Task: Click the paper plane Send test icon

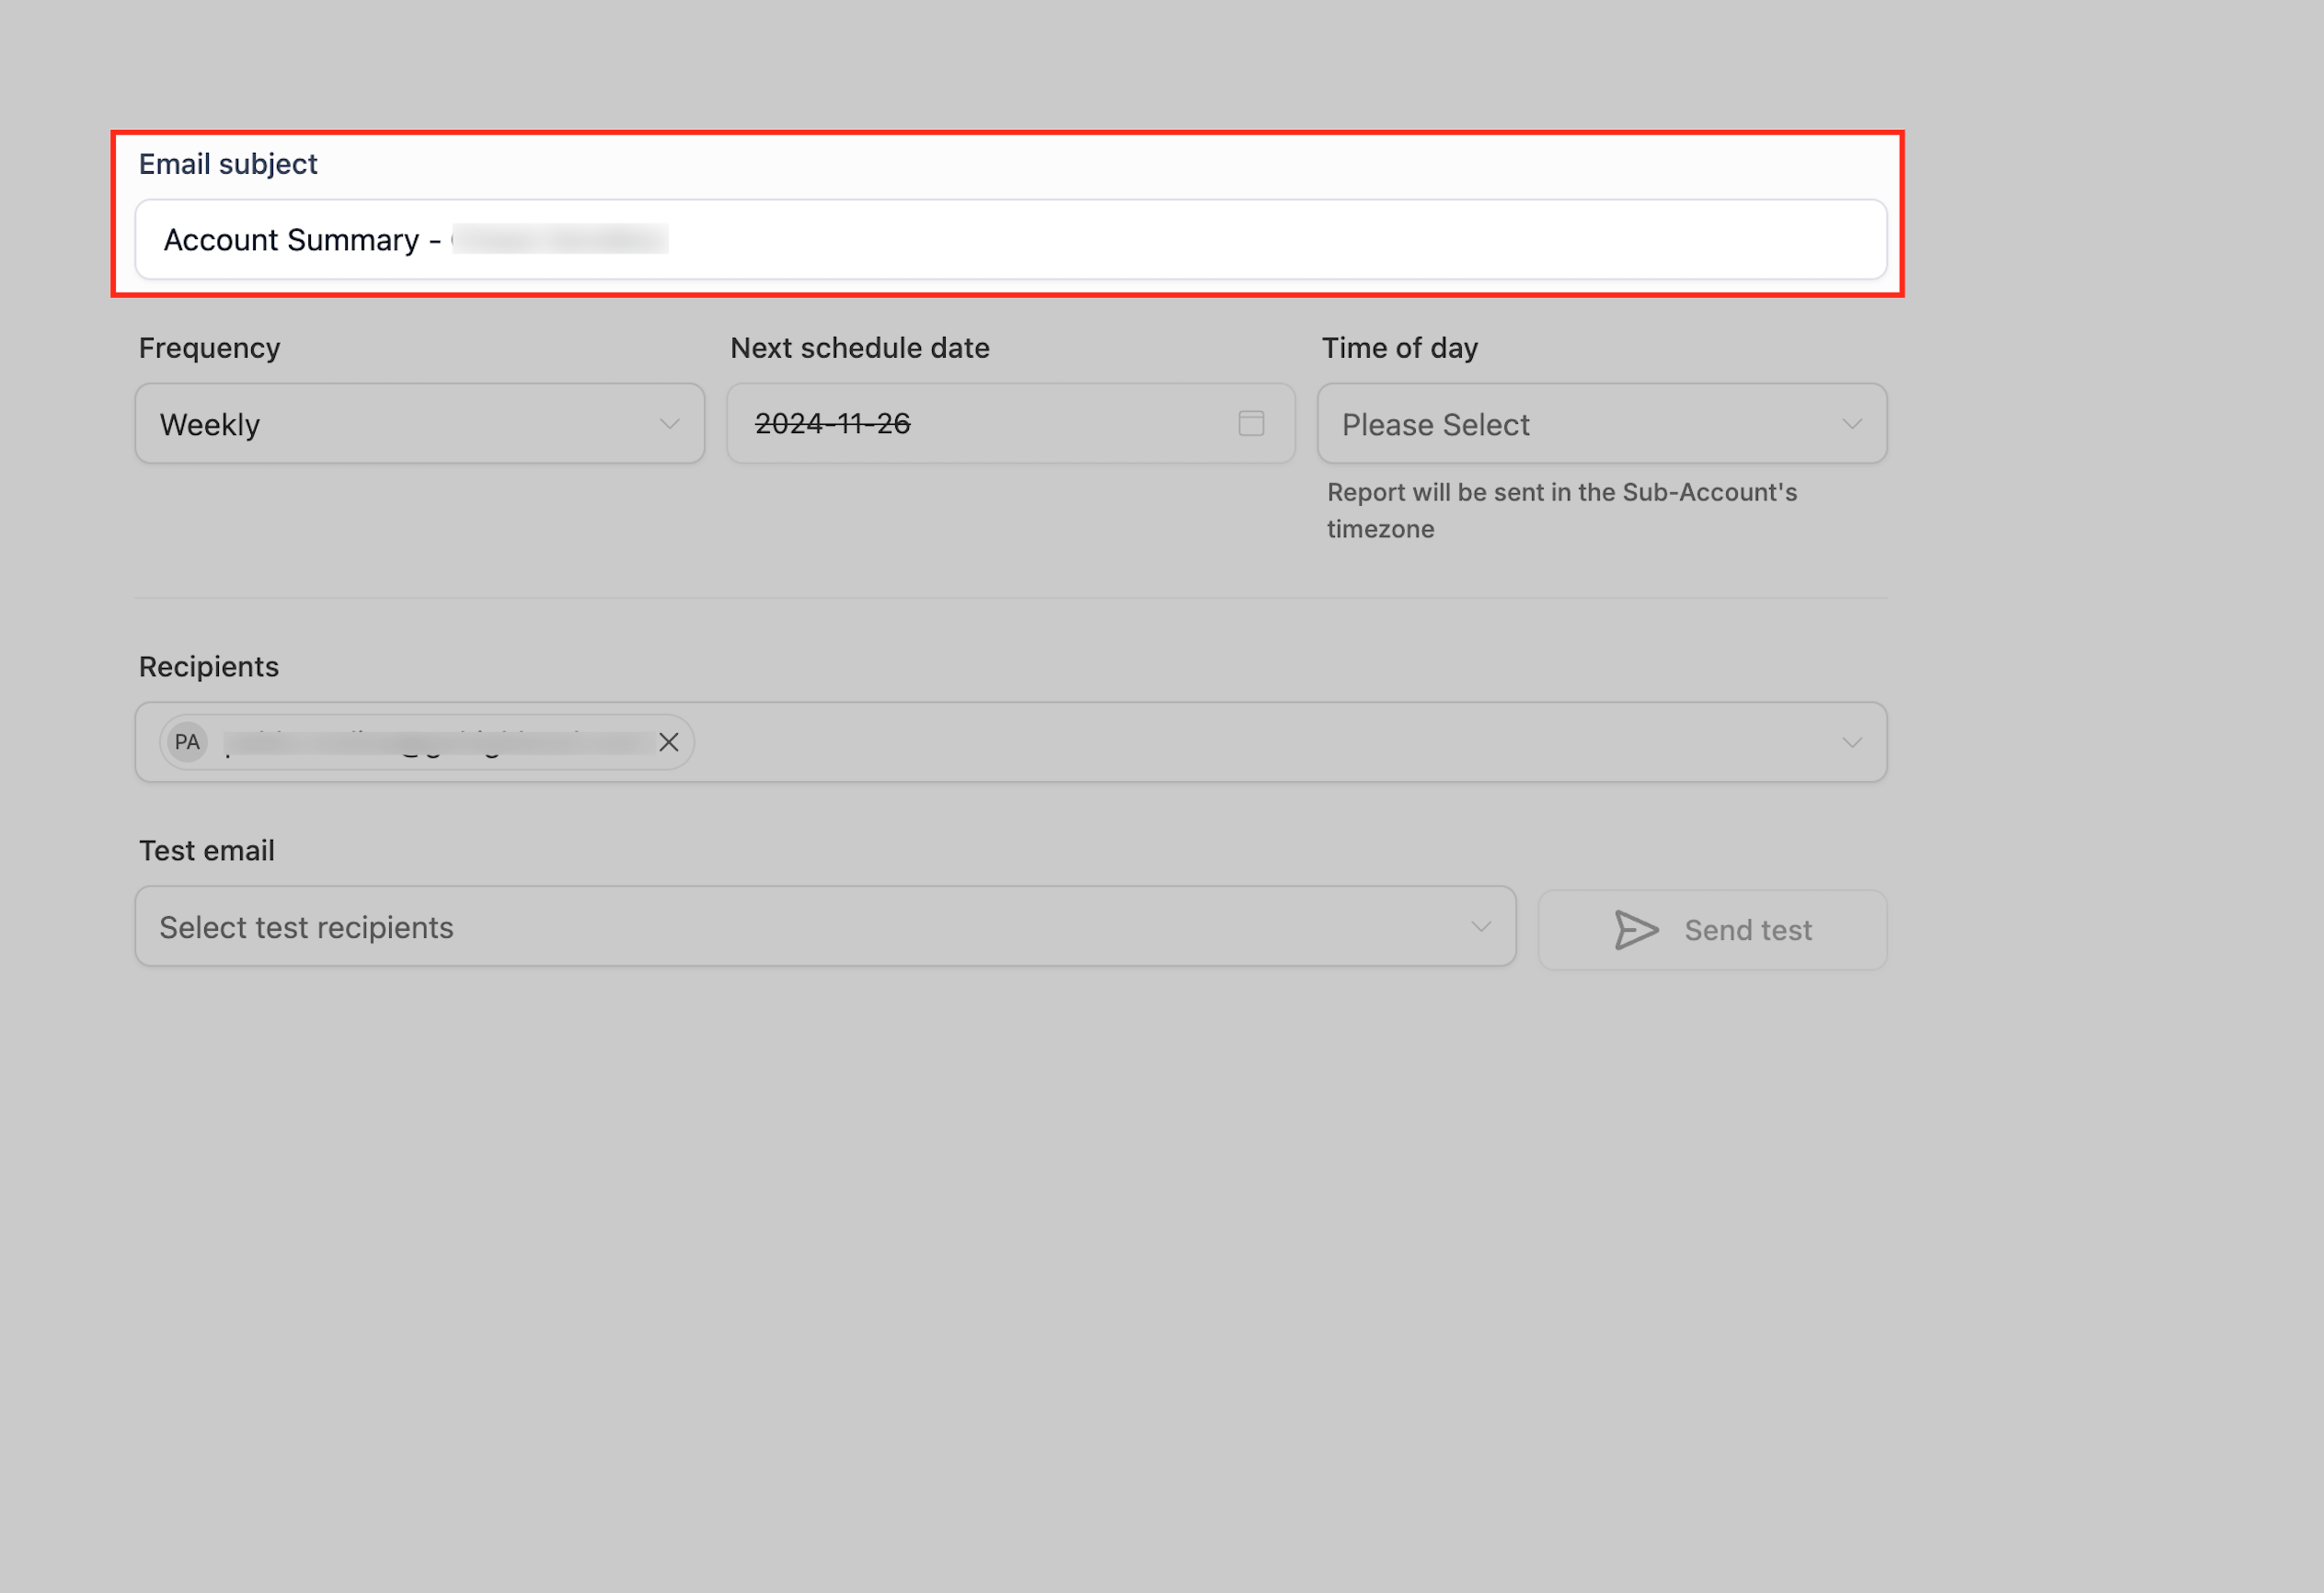Action: 1636,930
